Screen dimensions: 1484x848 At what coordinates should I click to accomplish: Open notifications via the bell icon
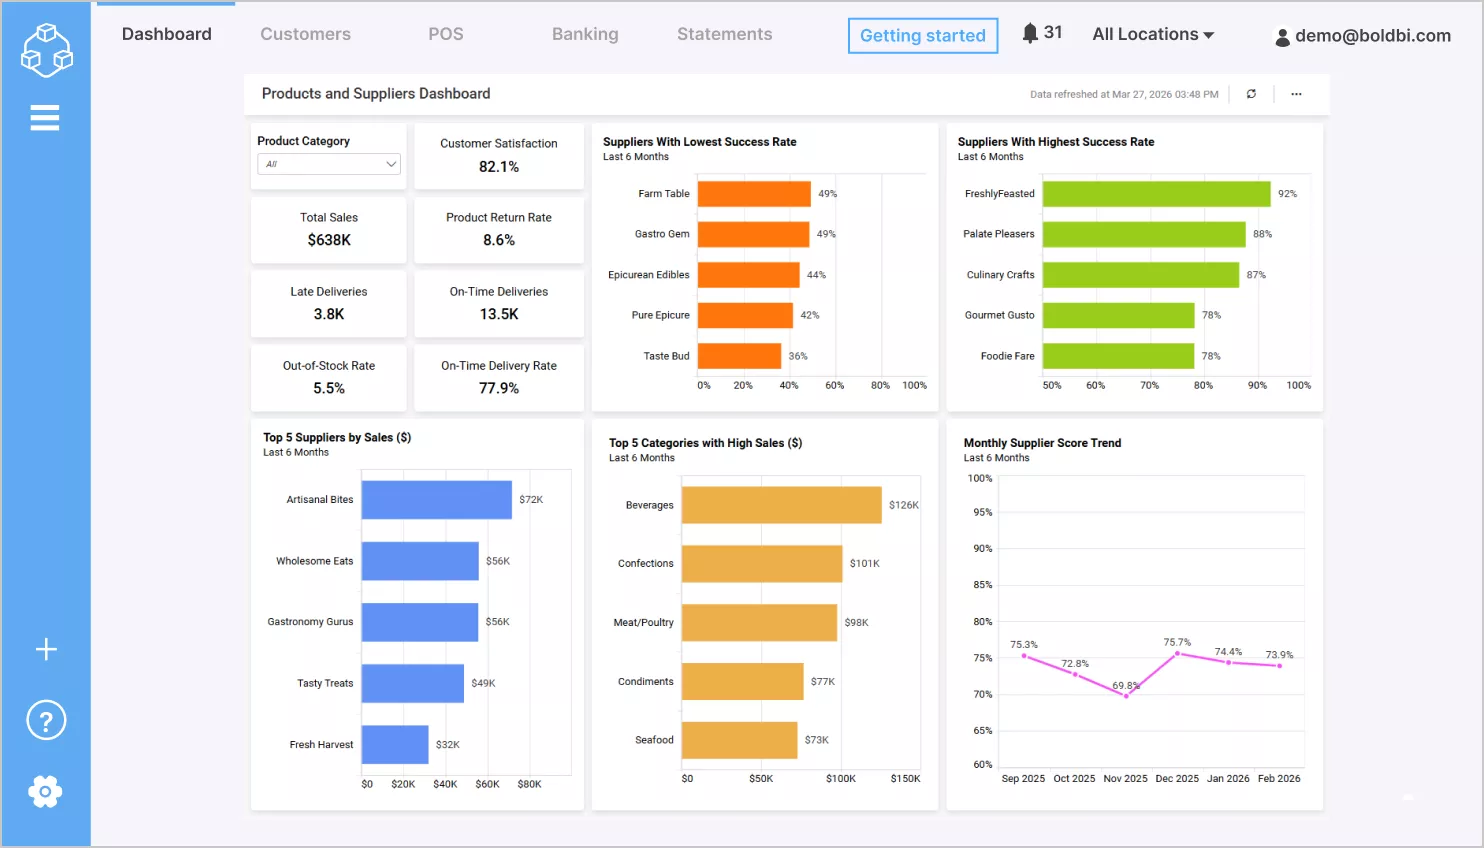(1033, 32)
